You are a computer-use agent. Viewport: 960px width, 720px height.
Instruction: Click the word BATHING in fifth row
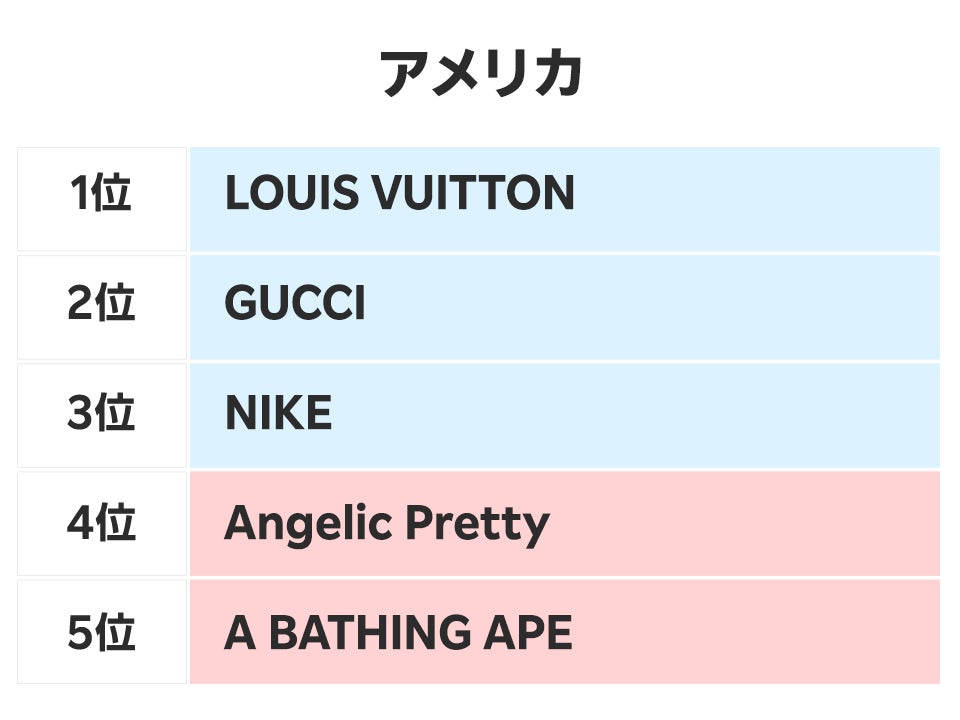point(366,634)
